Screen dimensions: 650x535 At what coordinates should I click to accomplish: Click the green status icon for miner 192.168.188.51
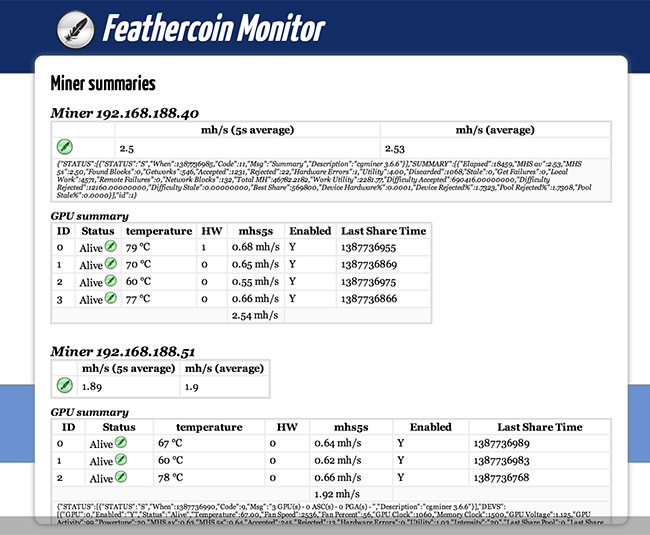[65, 385]
